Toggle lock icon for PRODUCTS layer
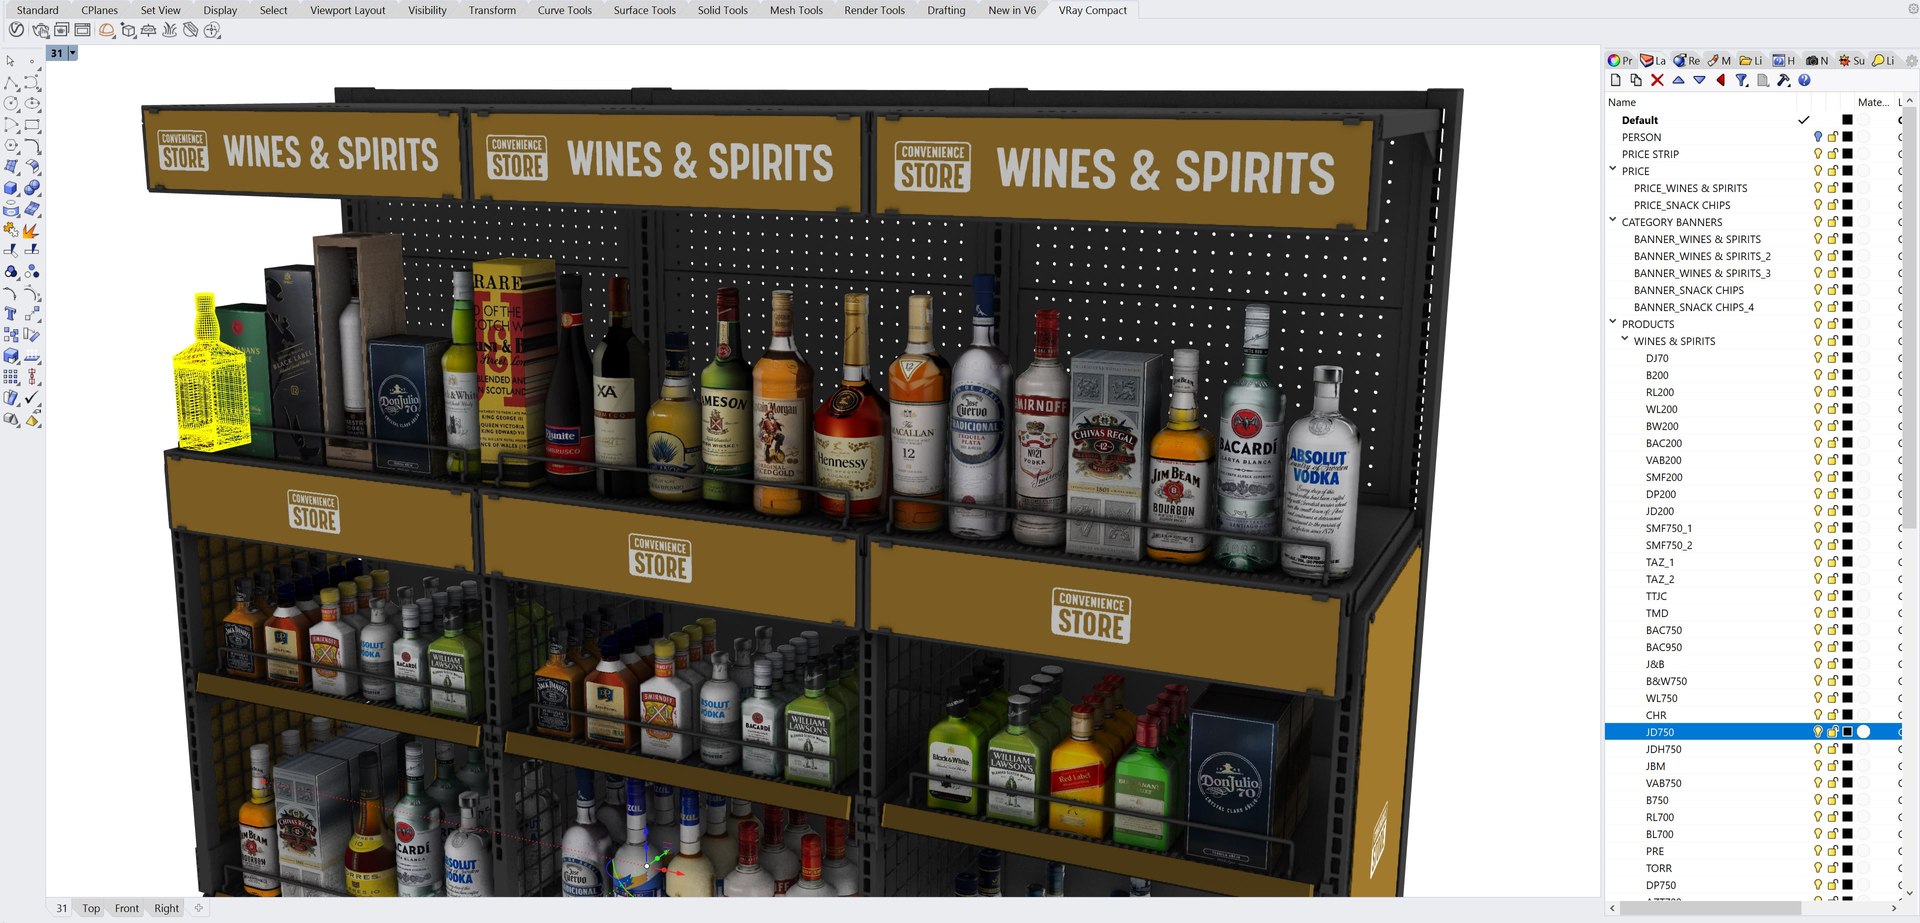The image size is (1920, 923). coord(1833,324)
